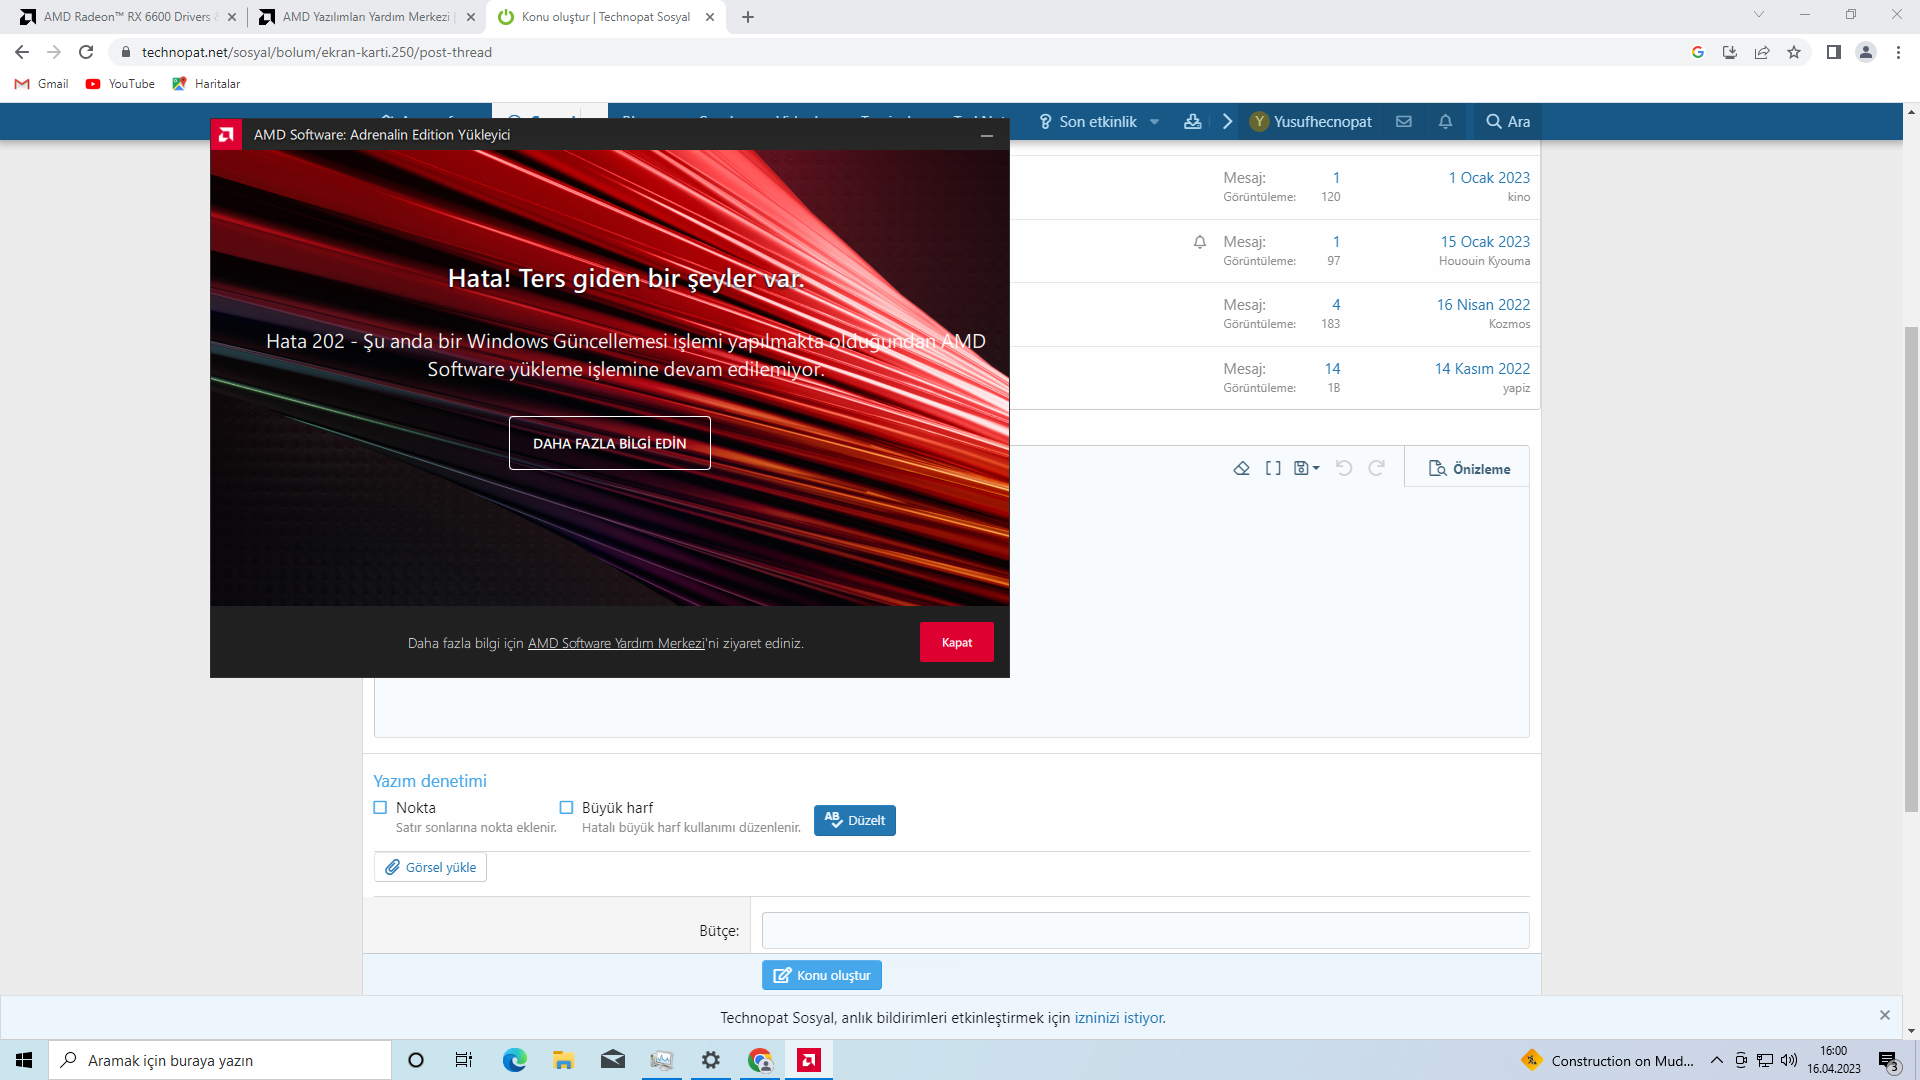Expand the Son etkinlik dropdown menu
The width and height of the screenshot is (1920, 1080).
pos(1154,121)
